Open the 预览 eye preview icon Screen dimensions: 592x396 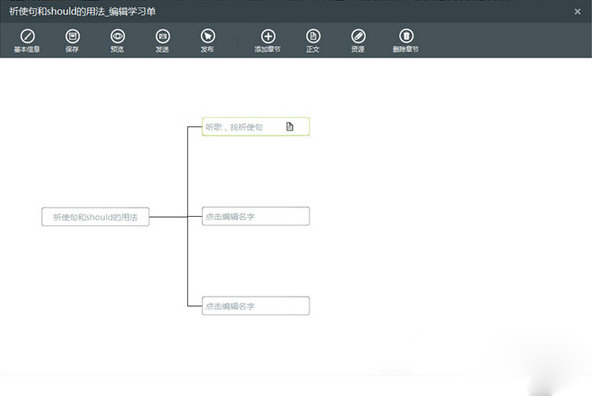[x=117, y=36]
